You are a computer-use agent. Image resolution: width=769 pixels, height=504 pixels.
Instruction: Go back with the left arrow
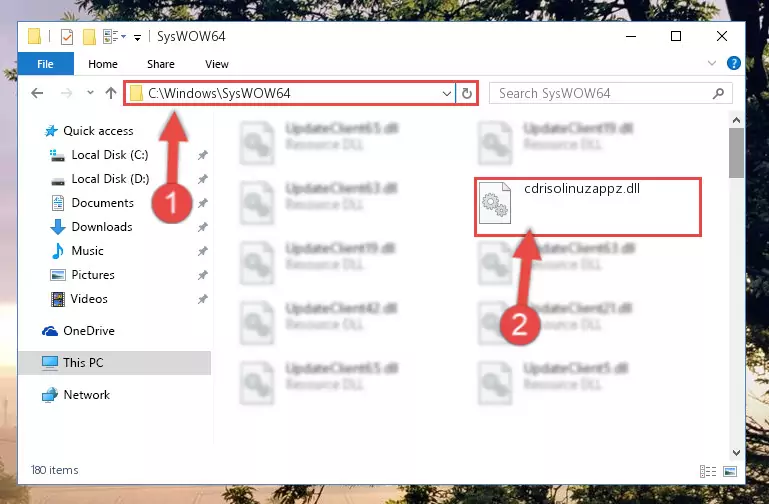[x=37, y=93]
